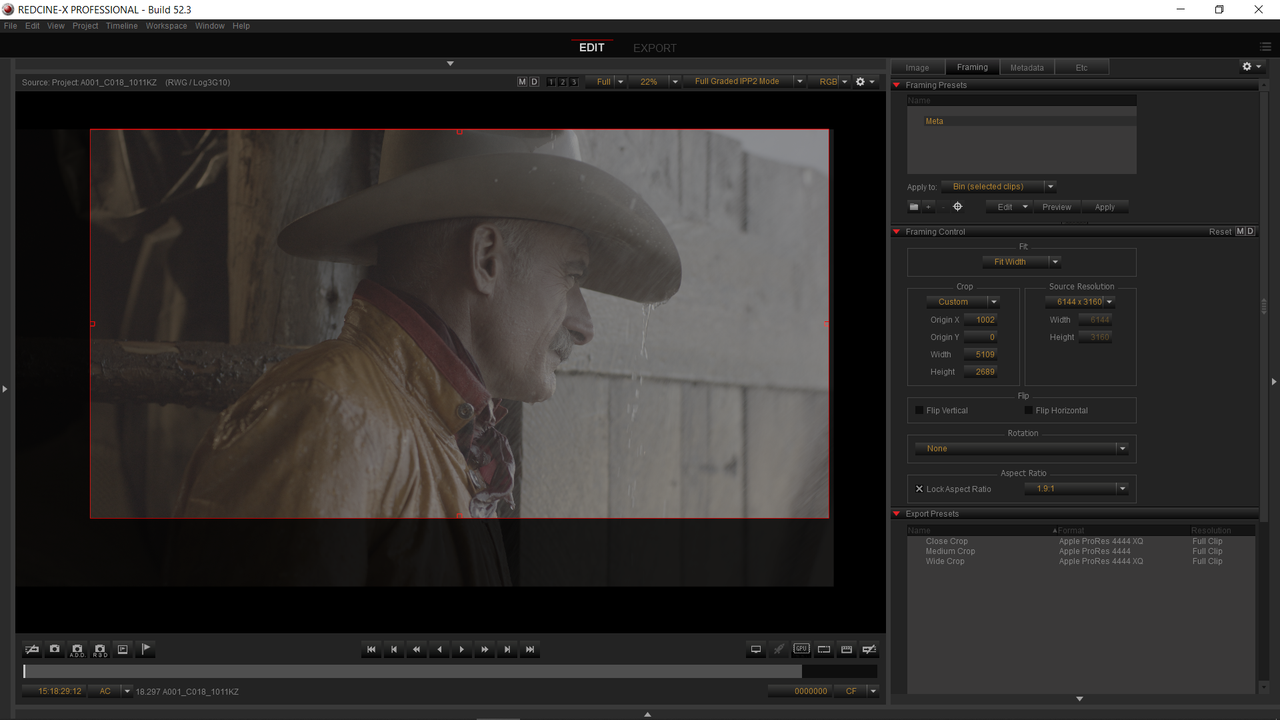Viewport: 1280px width, 720px height.
Task: Jump to the last frame of the clip
Action: (x=530, y=649)
